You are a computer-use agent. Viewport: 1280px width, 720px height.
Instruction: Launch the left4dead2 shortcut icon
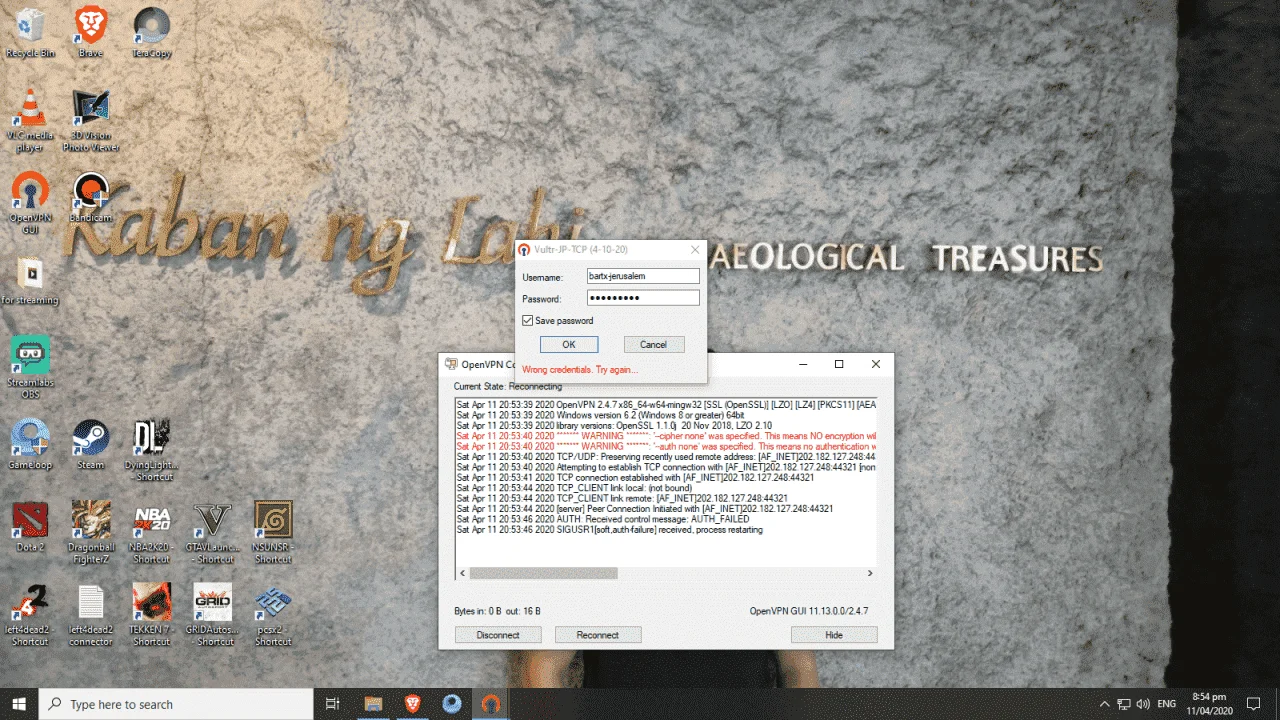(30, 615)
